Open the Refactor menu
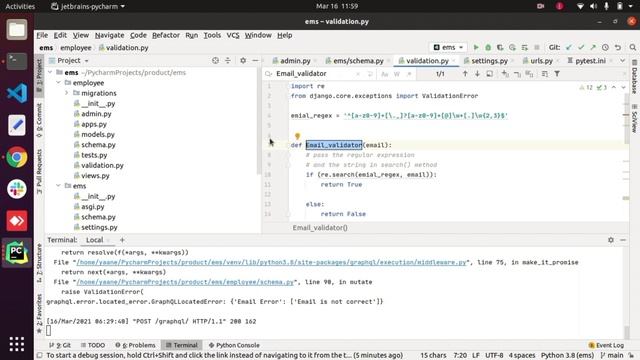Image resolution: width=640 pixels, height=360 pixels. (166, 35)
